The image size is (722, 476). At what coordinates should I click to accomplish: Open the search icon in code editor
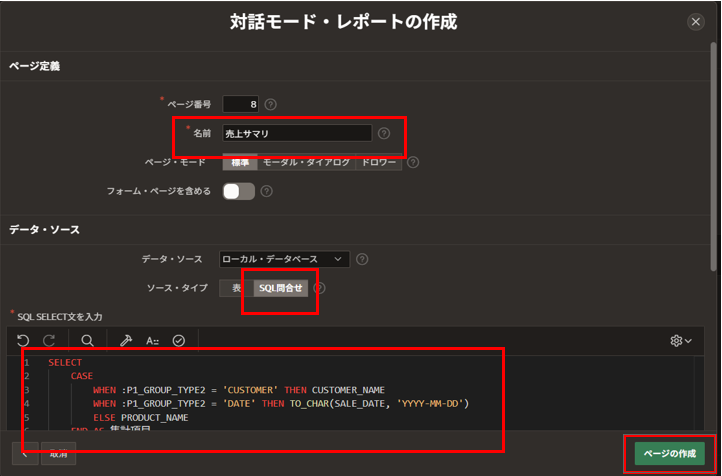(88, 340)
